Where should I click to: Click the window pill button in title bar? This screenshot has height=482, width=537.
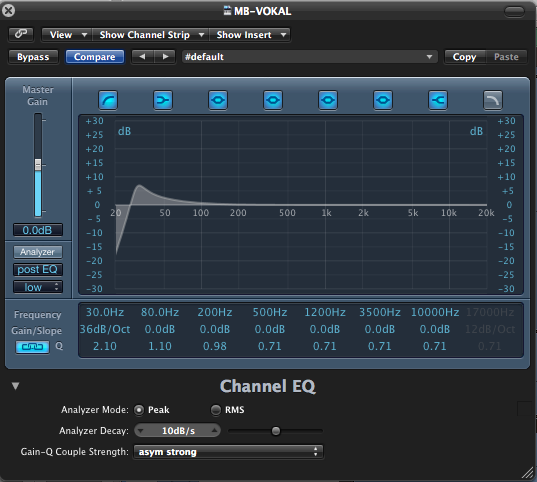click(514, 11)
